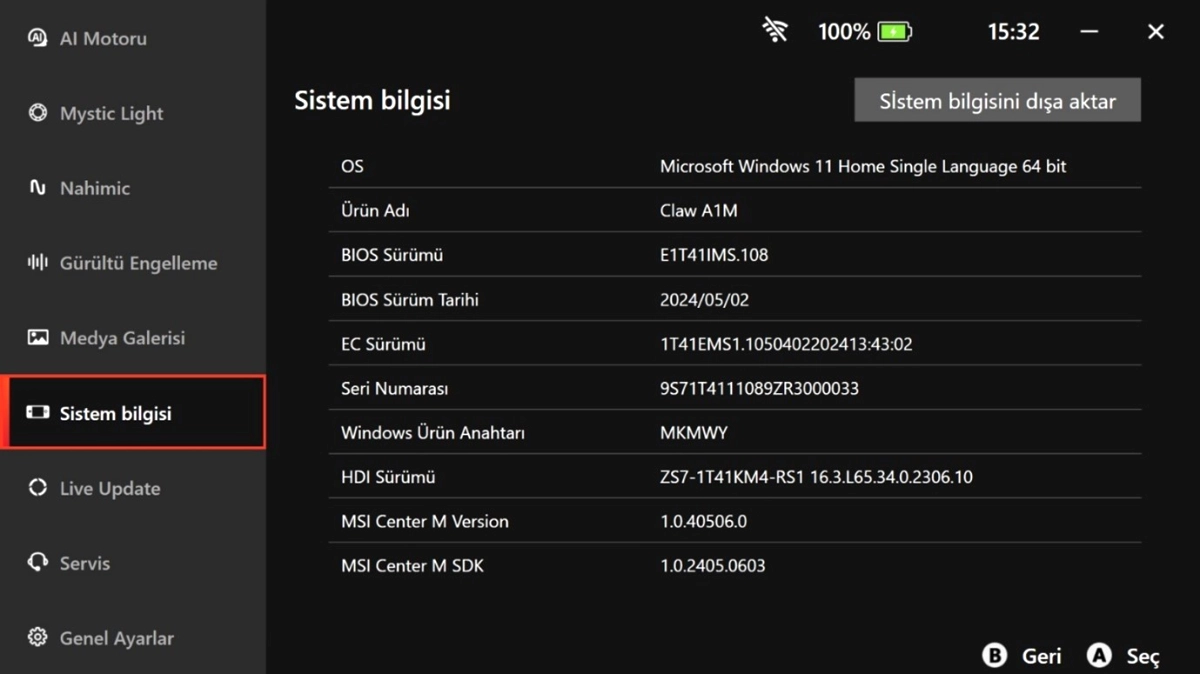
Task: Click the disconnected Wi-Fi status icon
Action: pyautogui.click(x=775, y=32)
